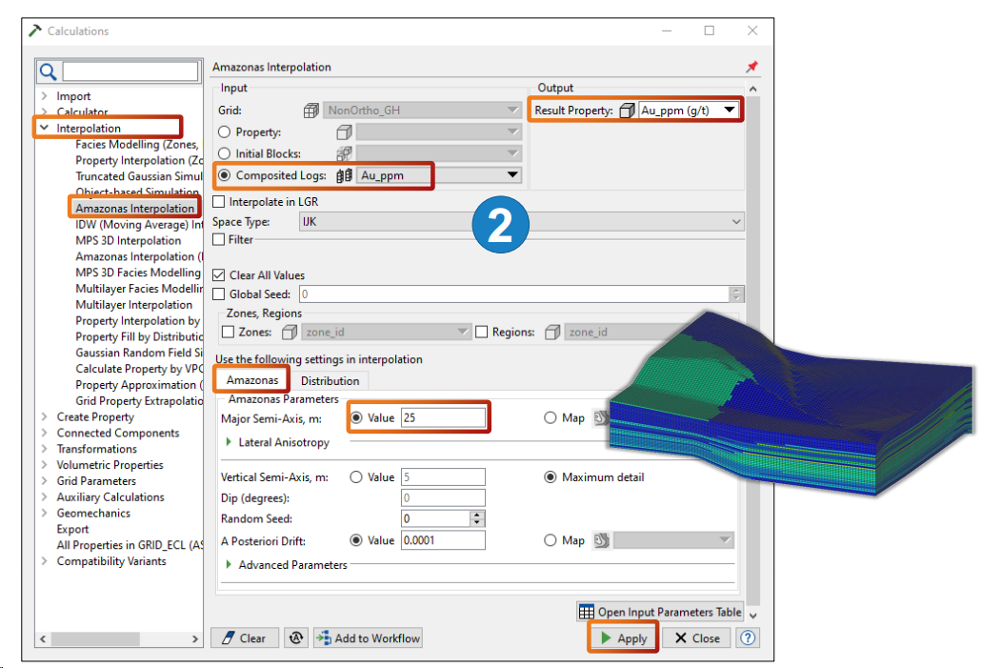Click the Apply button

pyautogui.click(x=623, y=638)
